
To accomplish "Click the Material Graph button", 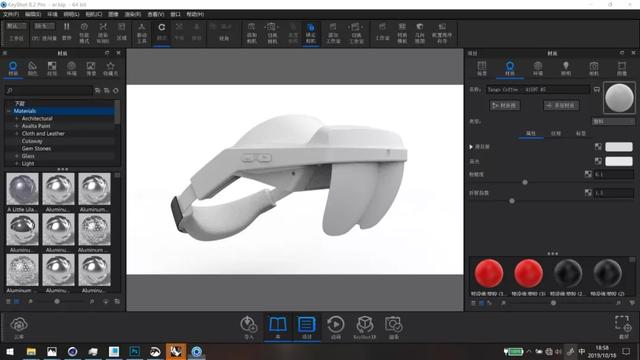I will click(504, 105).
